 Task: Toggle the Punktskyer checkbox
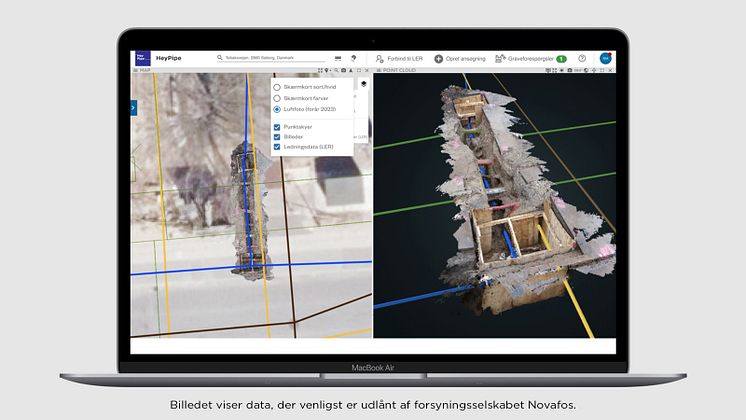277,127
